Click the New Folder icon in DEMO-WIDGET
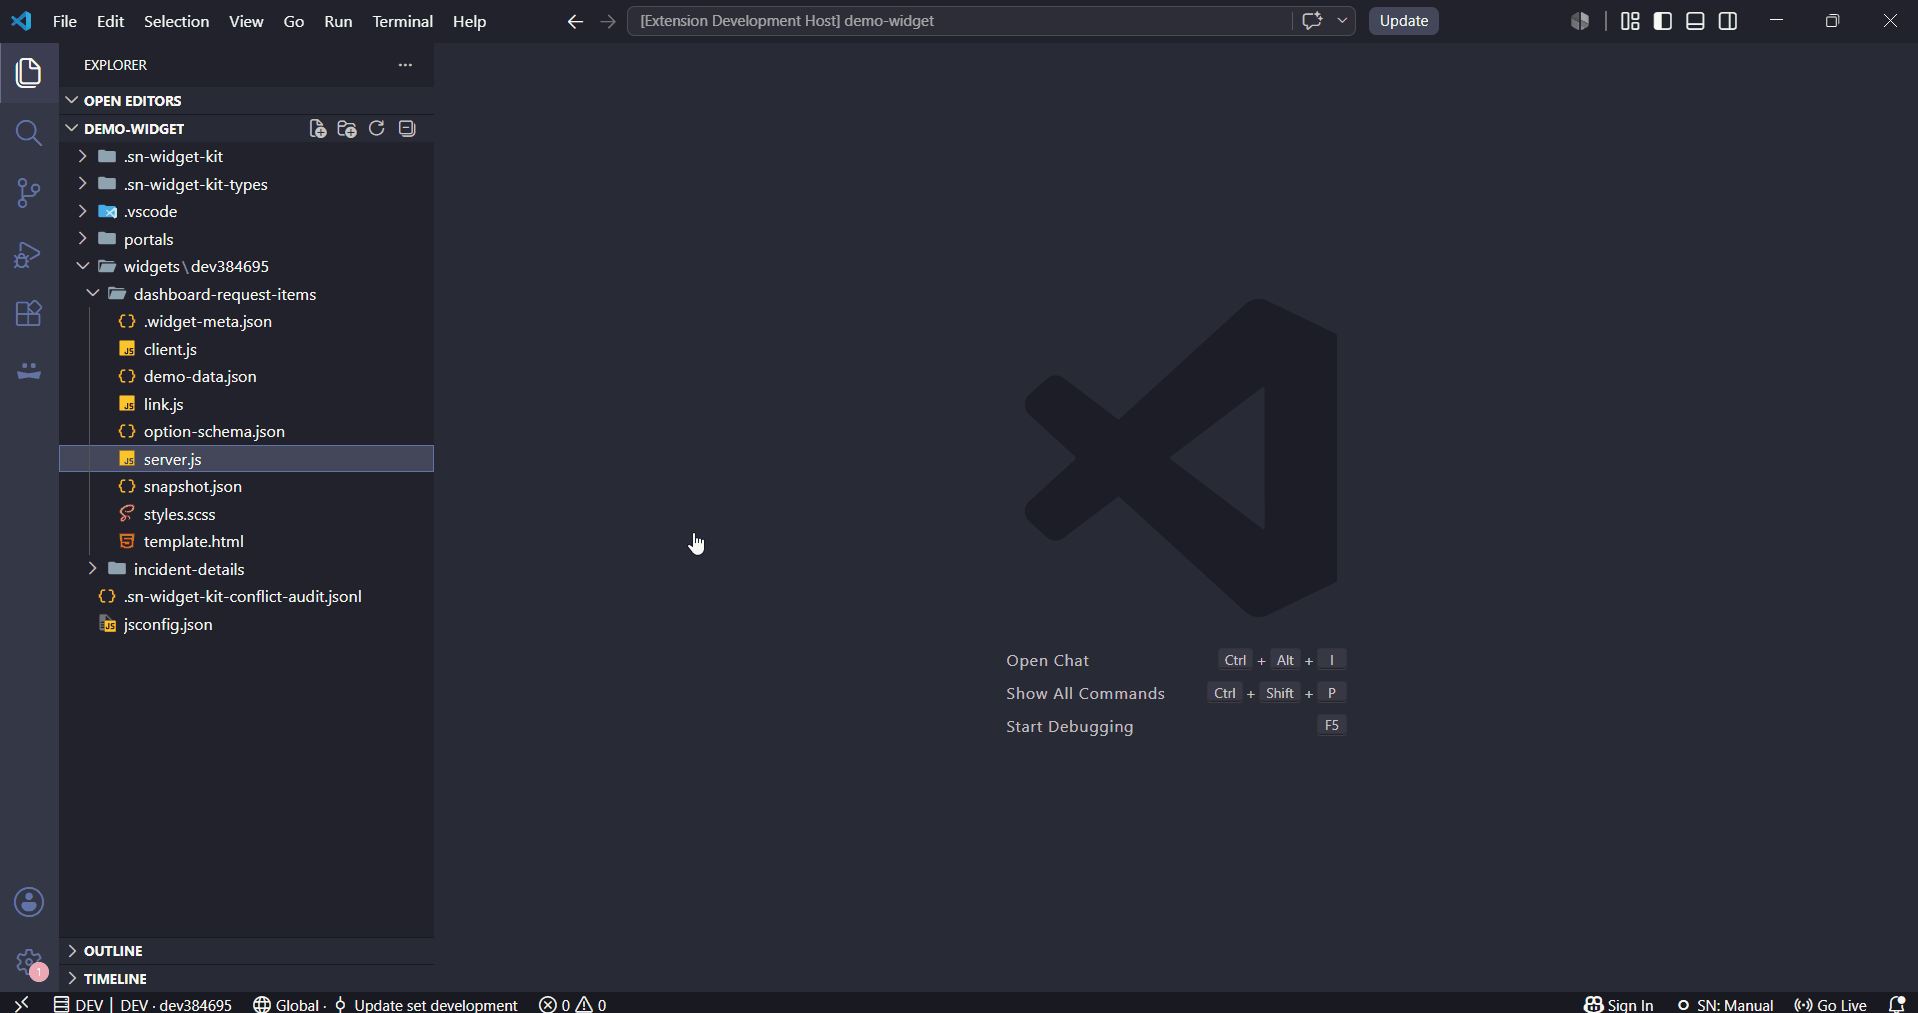The height and width of the screenshot is (1013, 1918). pos(347,128)
